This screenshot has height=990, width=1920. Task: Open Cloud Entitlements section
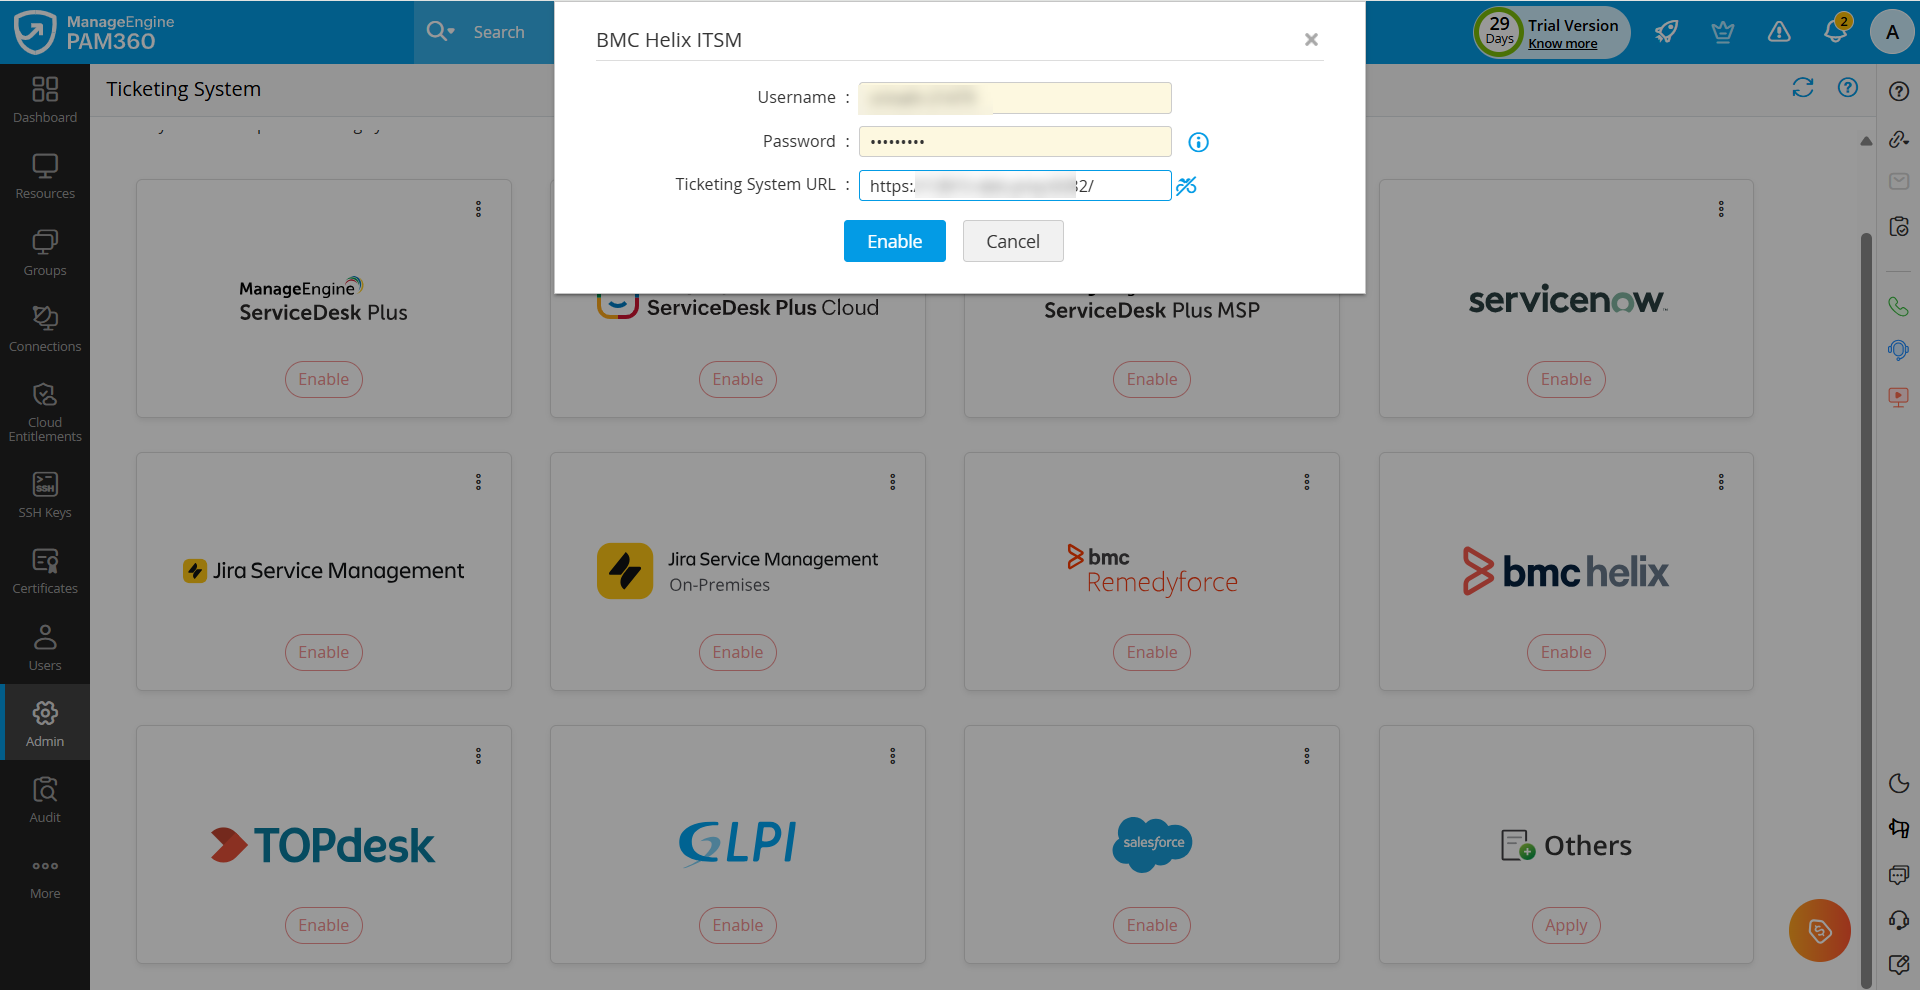[x=45, y=411]
